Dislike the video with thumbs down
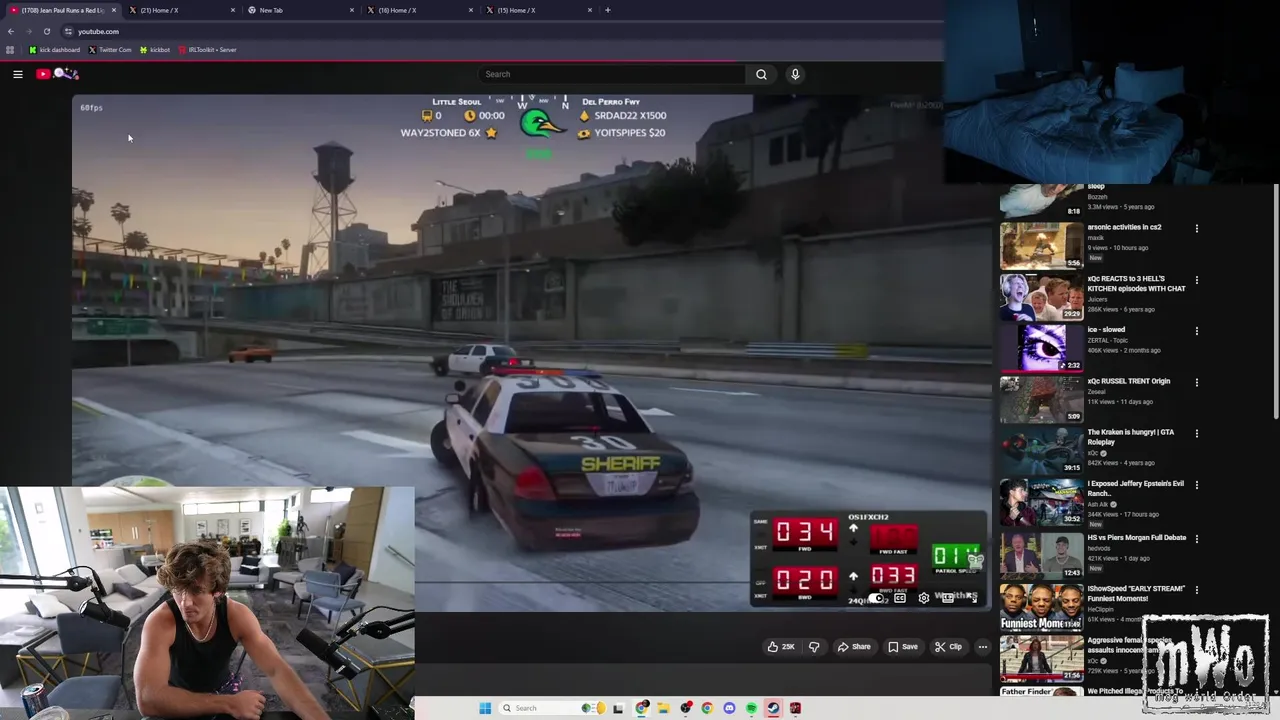The width and height of the screenshot is (1280, 720). (814, 647)
